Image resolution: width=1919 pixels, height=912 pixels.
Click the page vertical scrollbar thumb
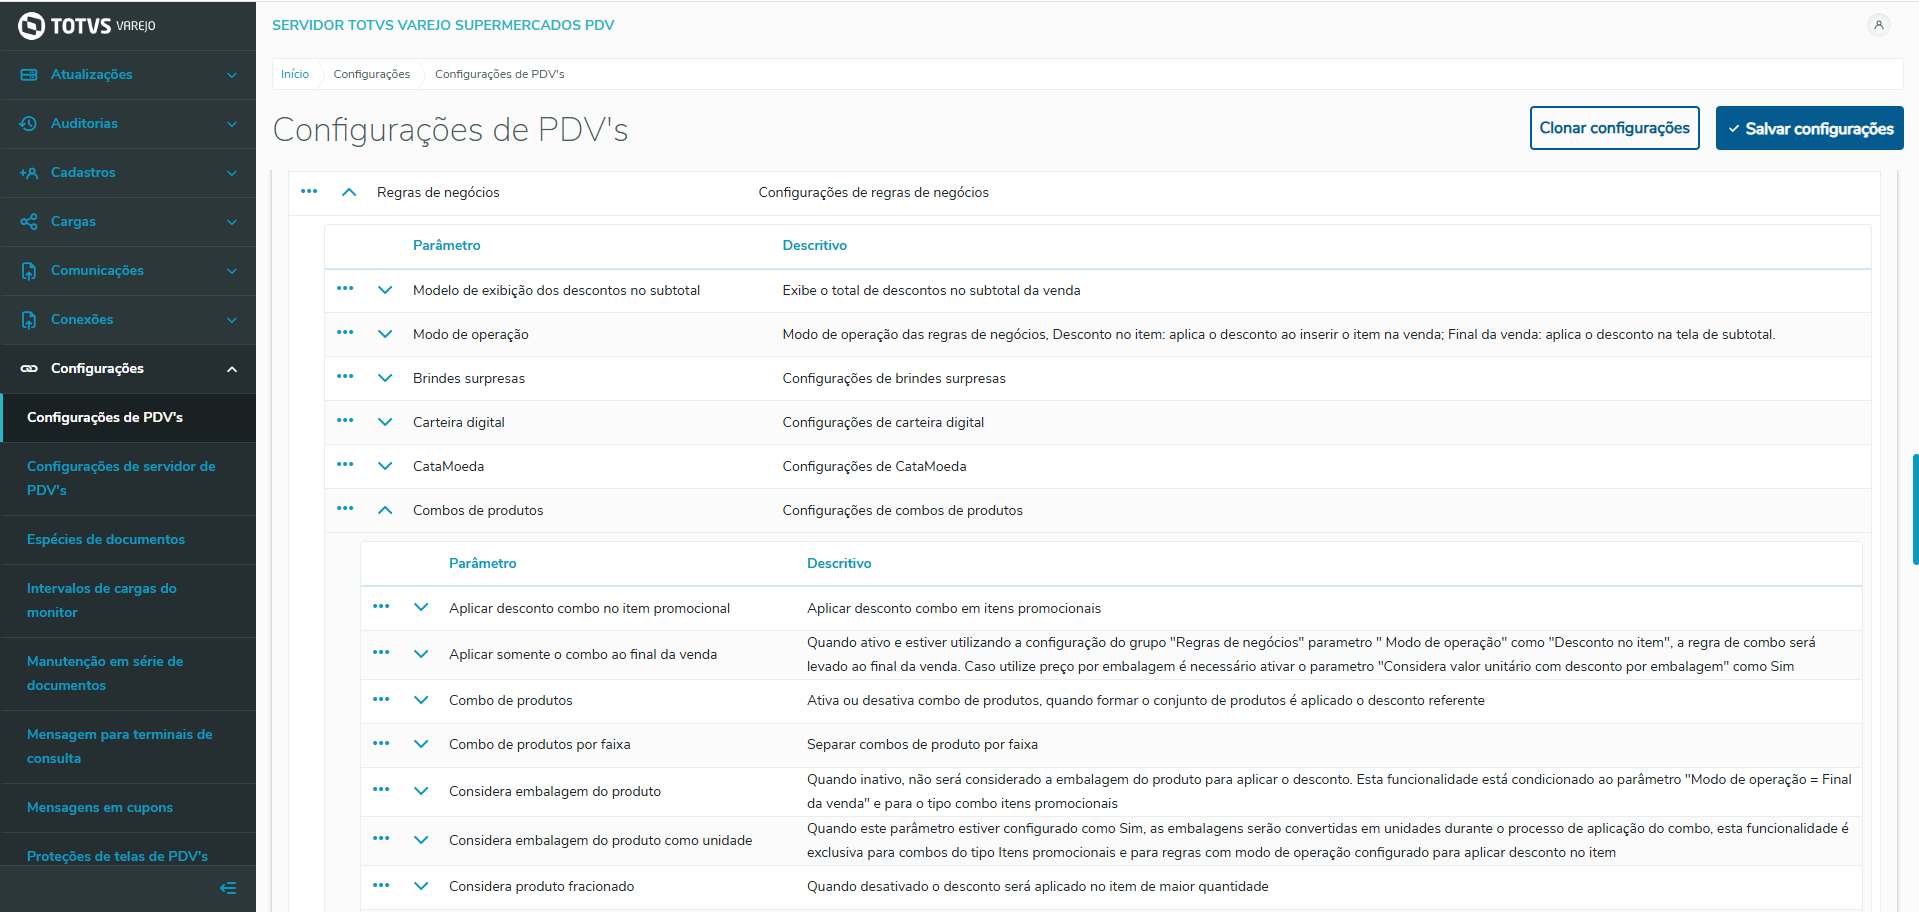coord(1915,509)
